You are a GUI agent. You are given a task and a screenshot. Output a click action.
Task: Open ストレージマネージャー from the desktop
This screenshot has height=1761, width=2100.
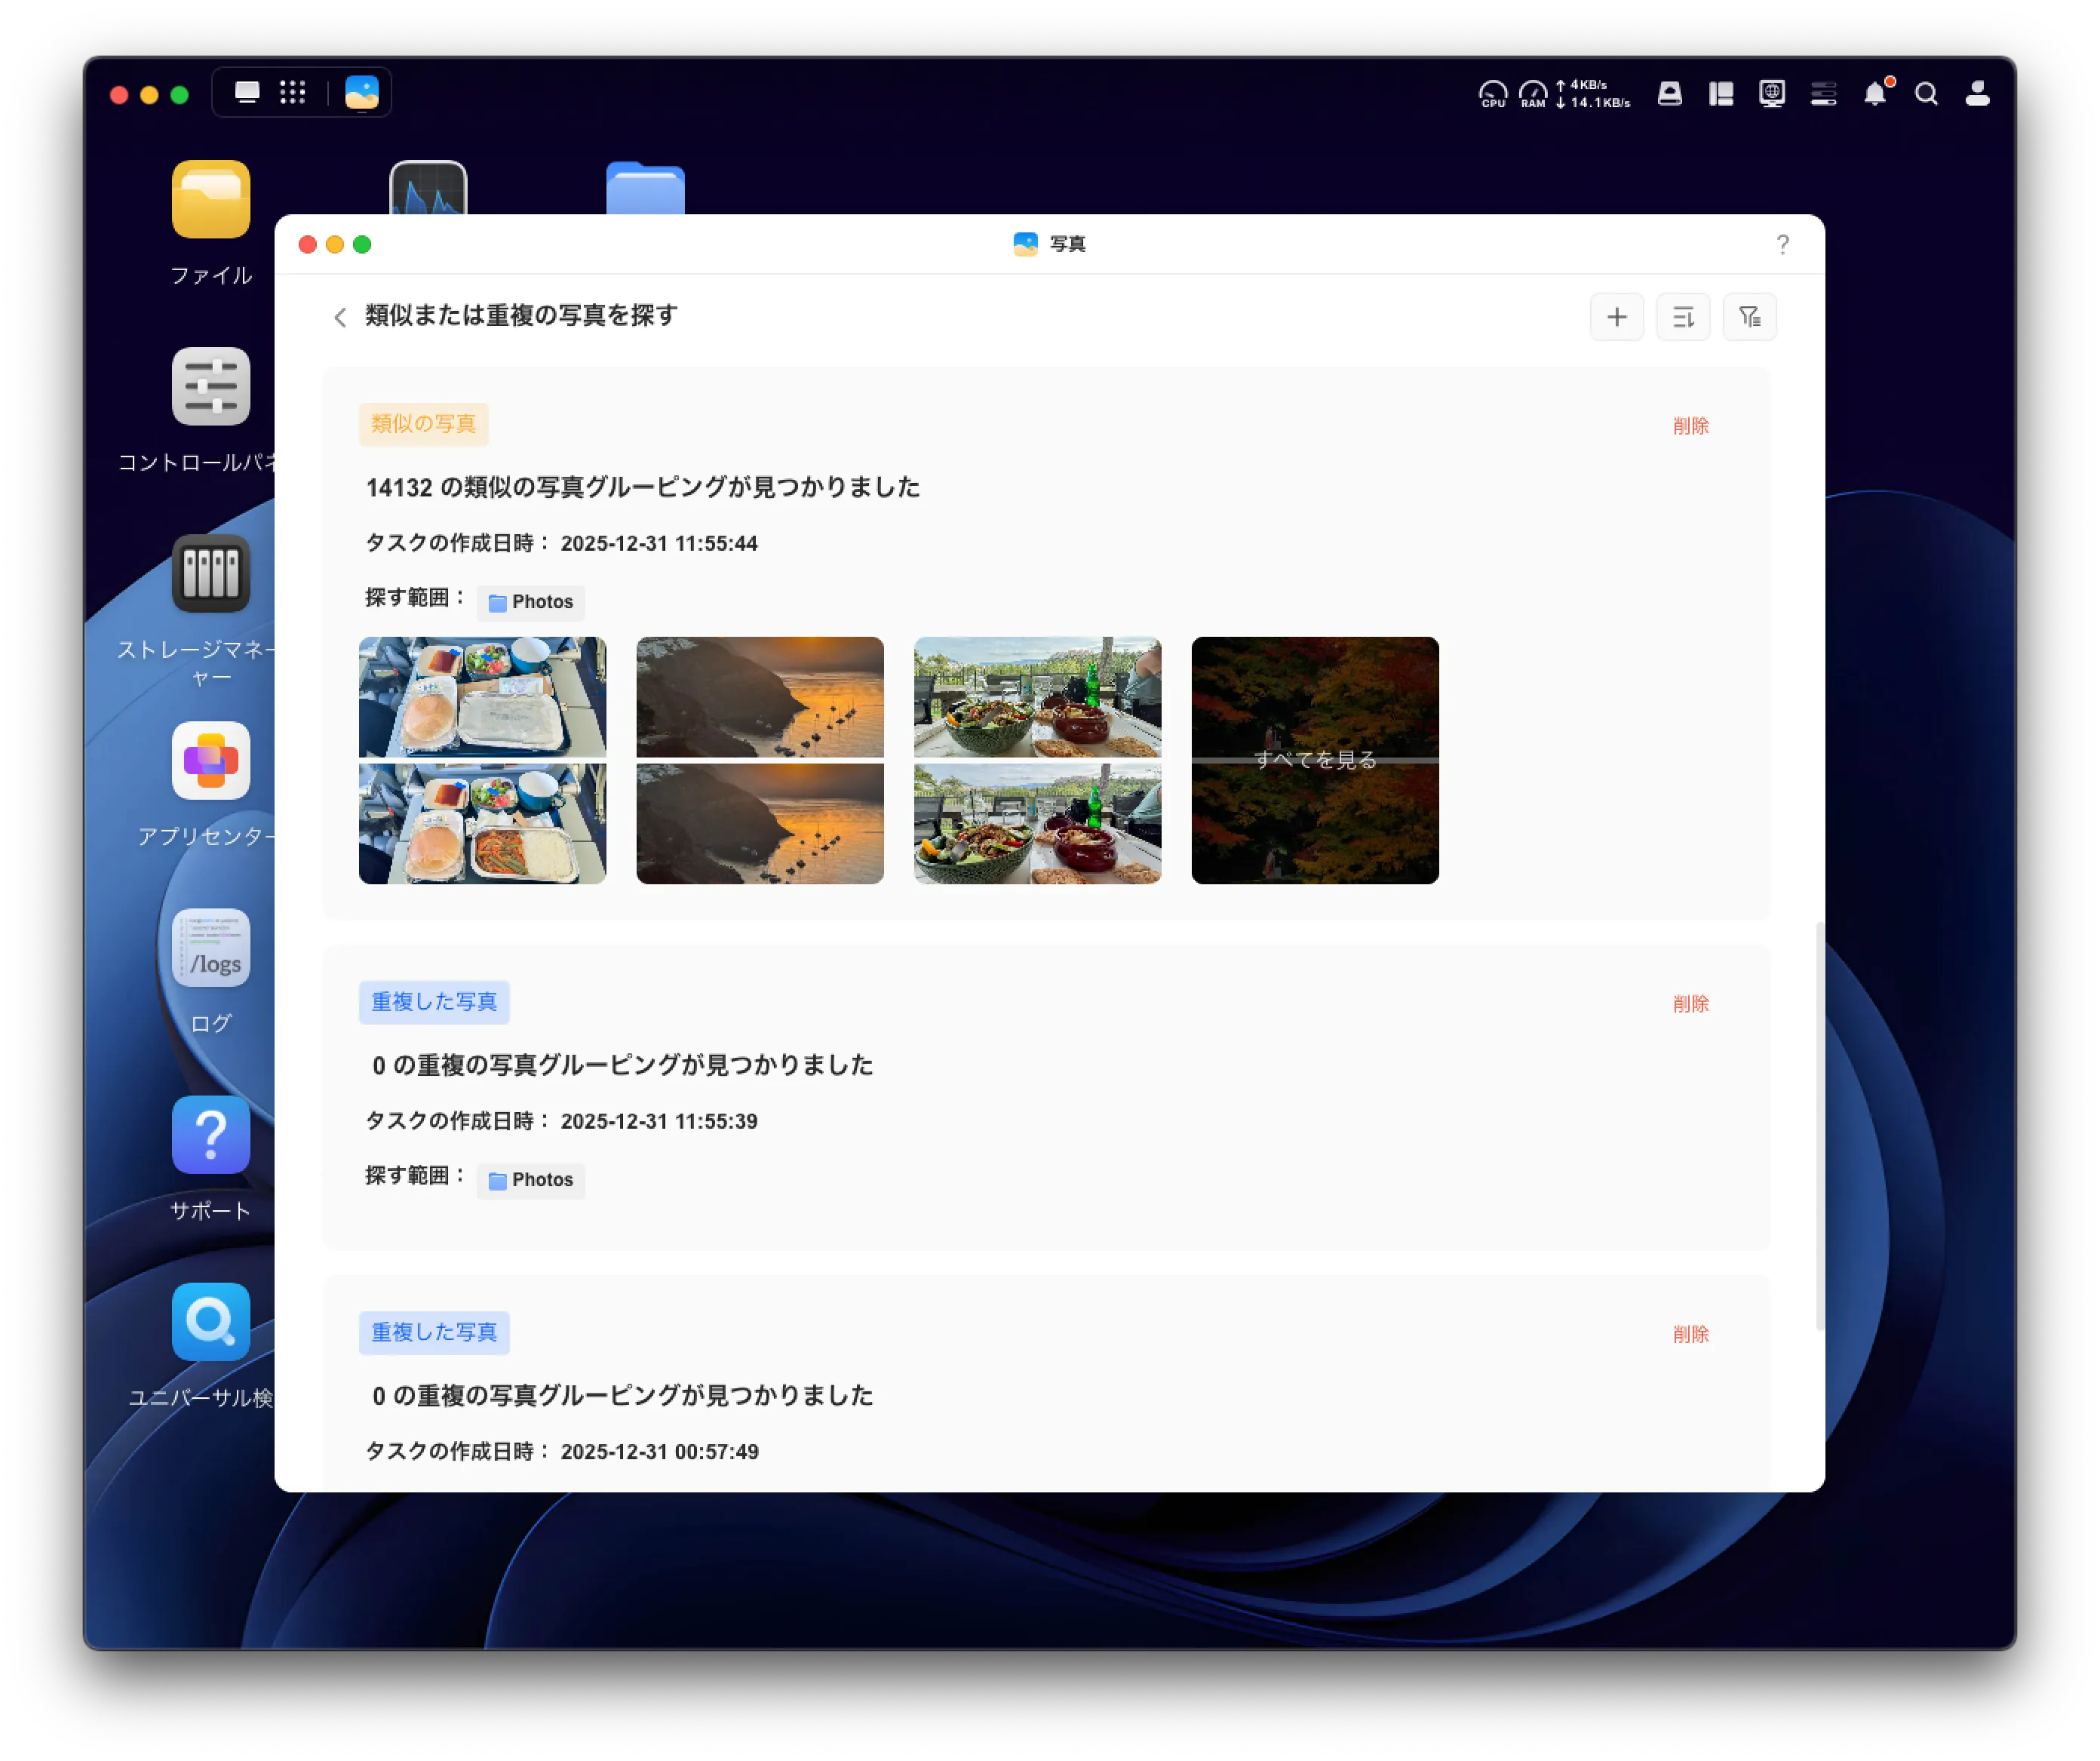pyautogui.click(x=211, y=575)
